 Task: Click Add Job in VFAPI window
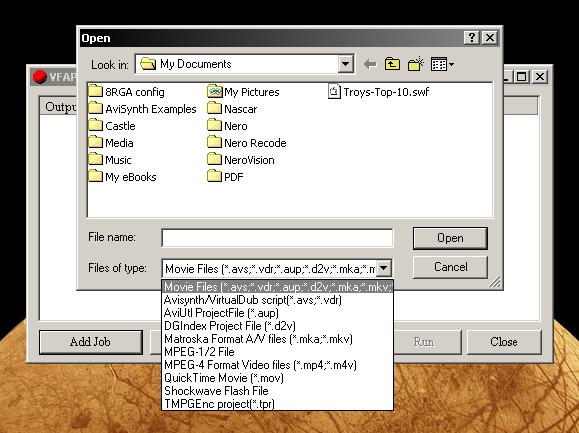pyautogui.click(x=90, y=342)
